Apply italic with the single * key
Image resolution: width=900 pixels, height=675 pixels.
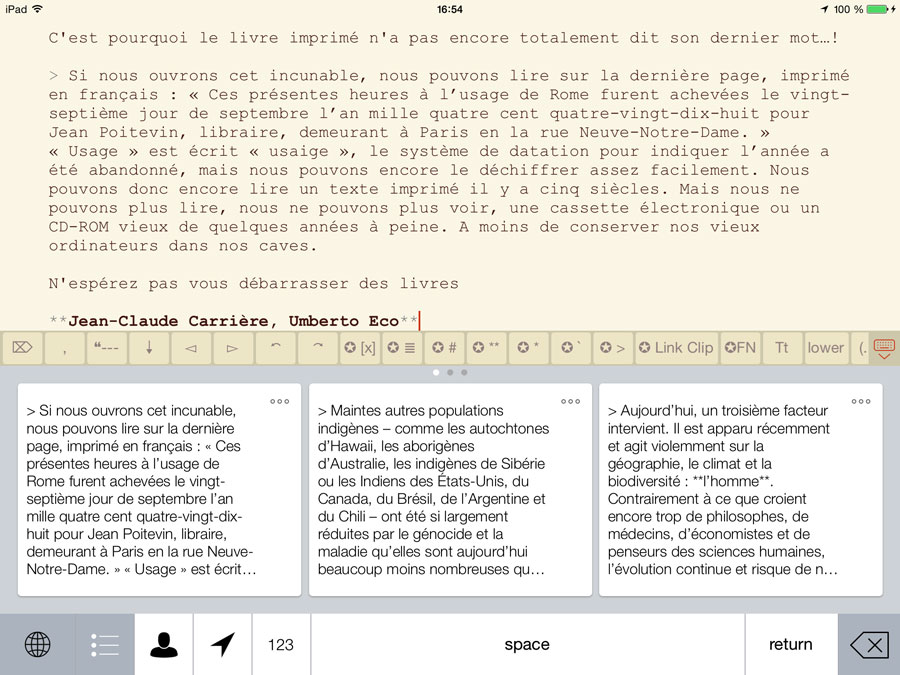(528, 348)
